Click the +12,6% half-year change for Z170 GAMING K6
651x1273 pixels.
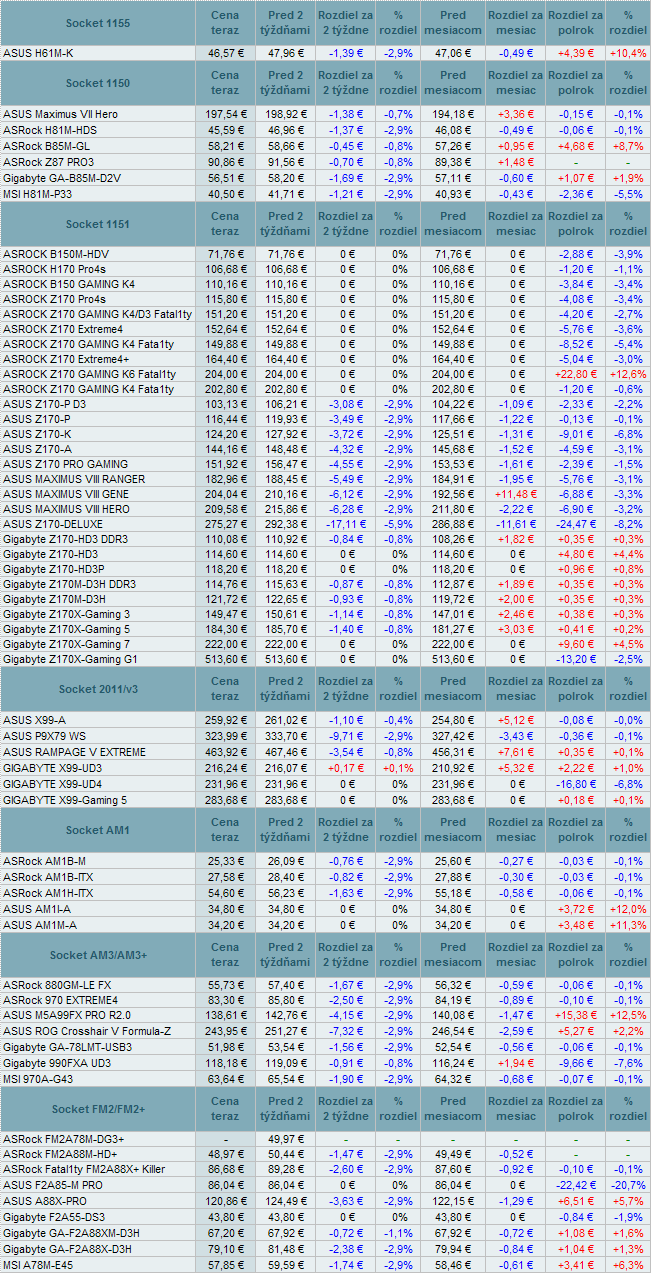[x=627, y=374]
